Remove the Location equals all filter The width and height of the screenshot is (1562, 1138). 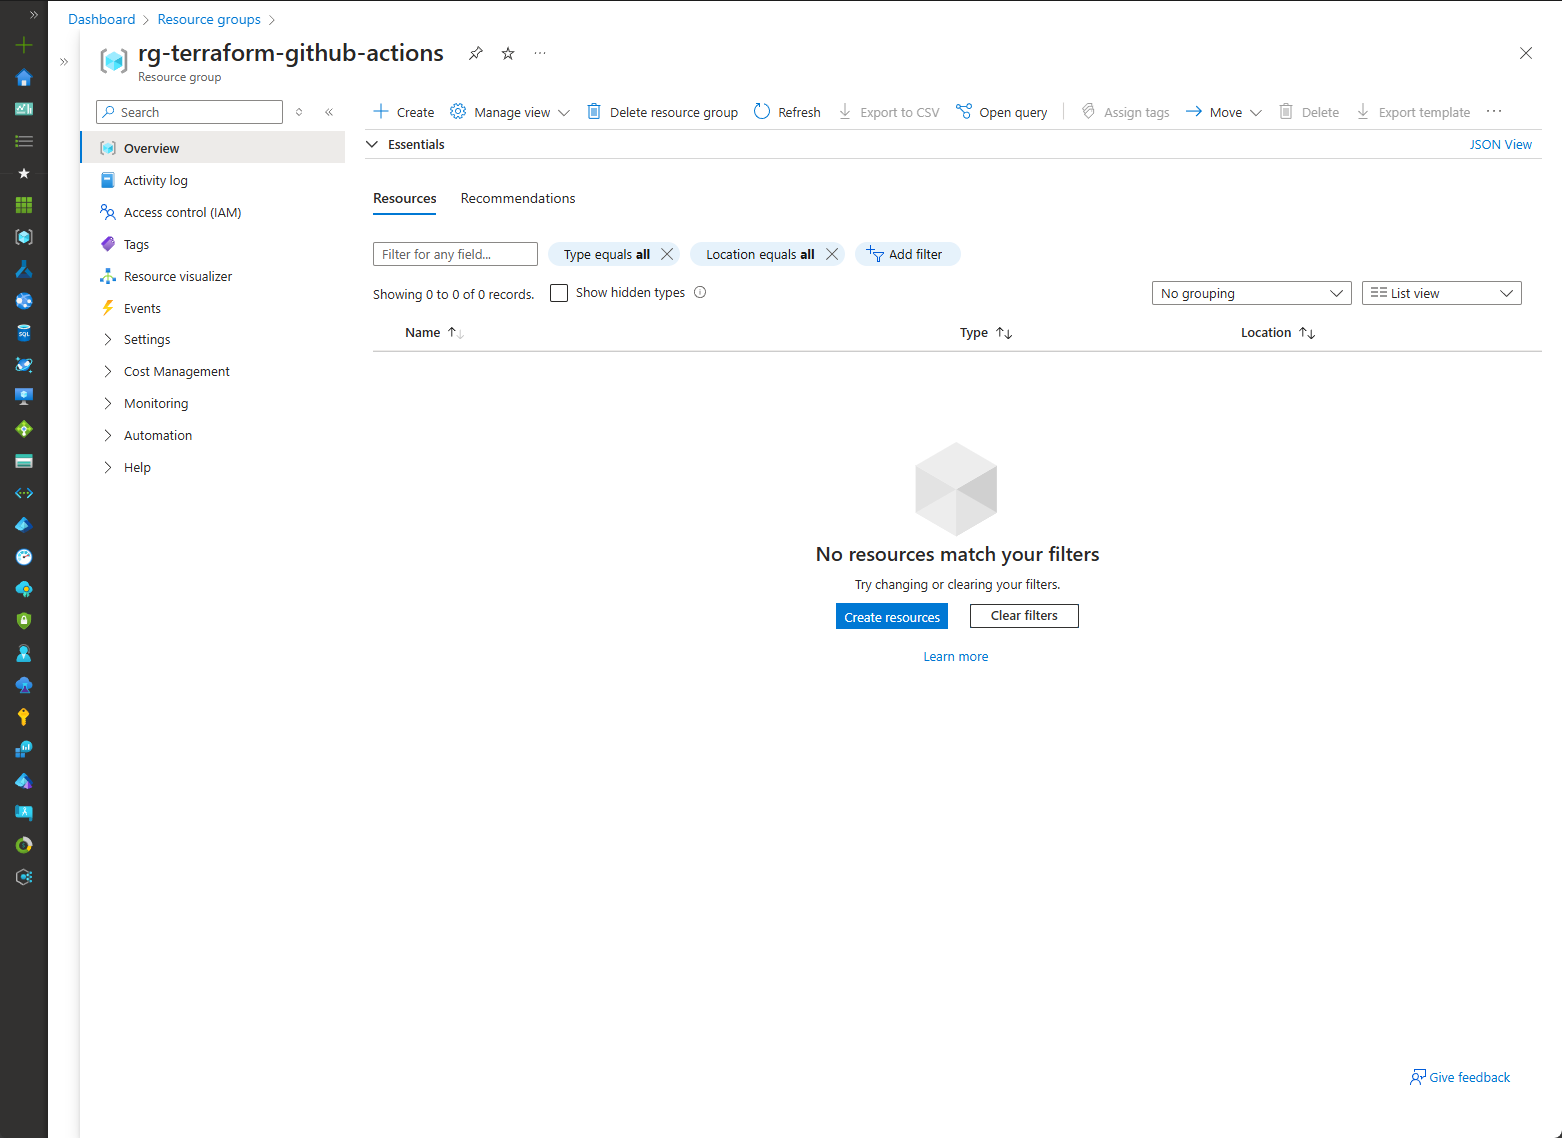(x=832, y=254)
